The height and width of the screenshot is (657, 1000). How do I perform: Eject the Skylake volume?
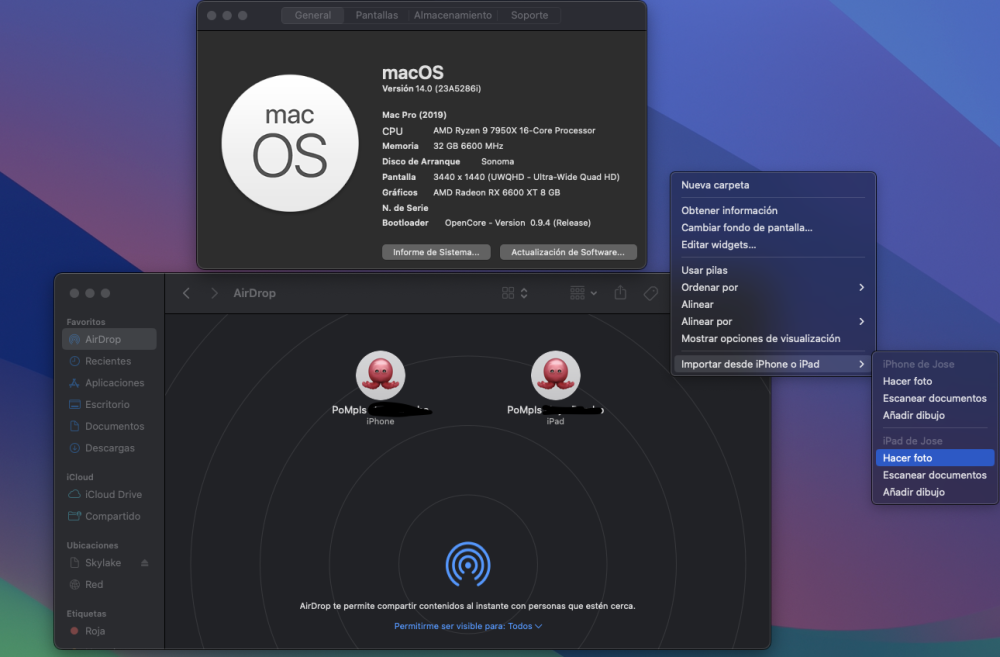145,563
